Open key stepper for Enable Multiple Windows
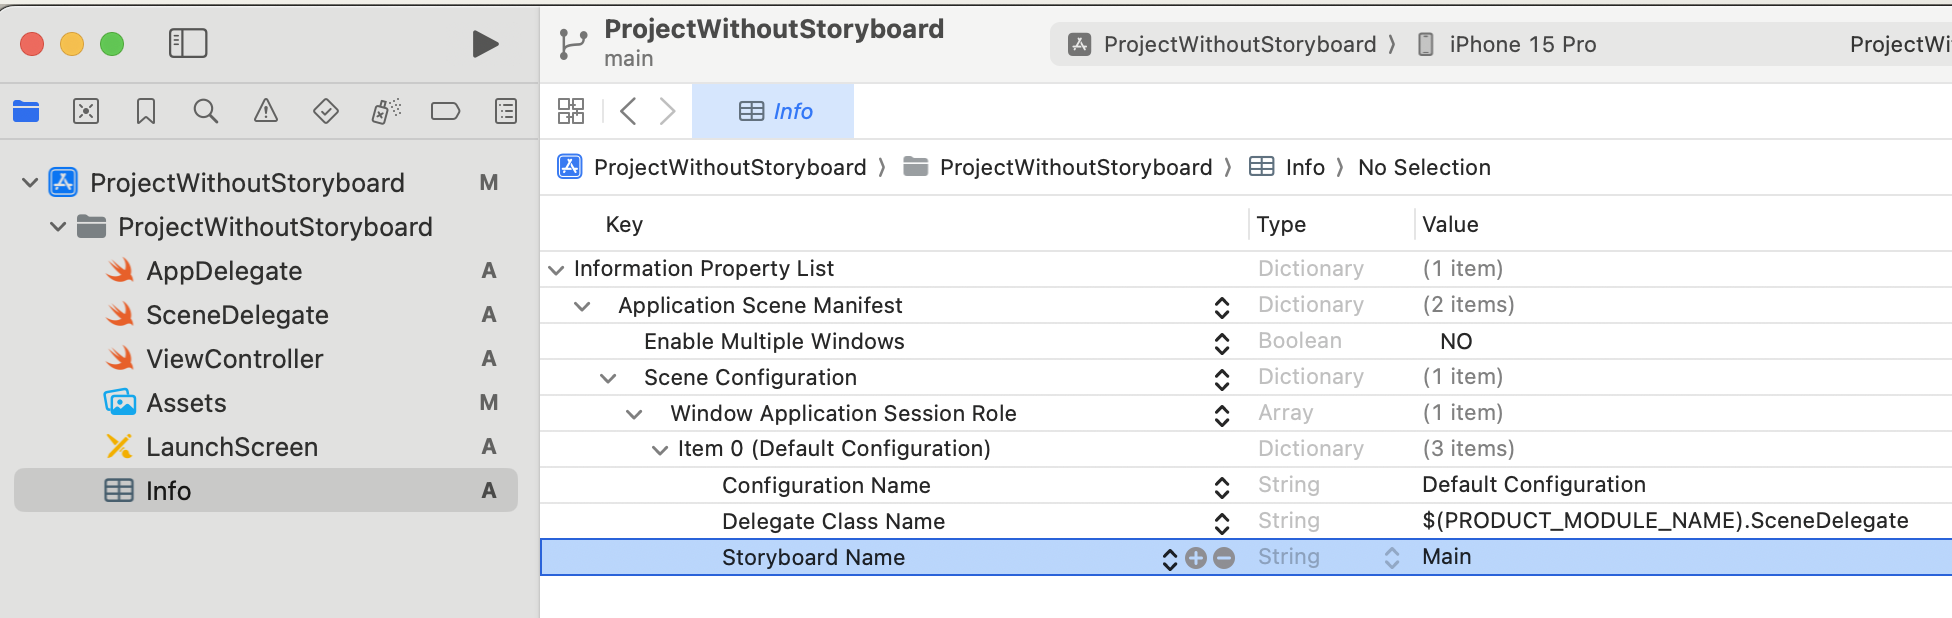 (x=1222, y=343)
